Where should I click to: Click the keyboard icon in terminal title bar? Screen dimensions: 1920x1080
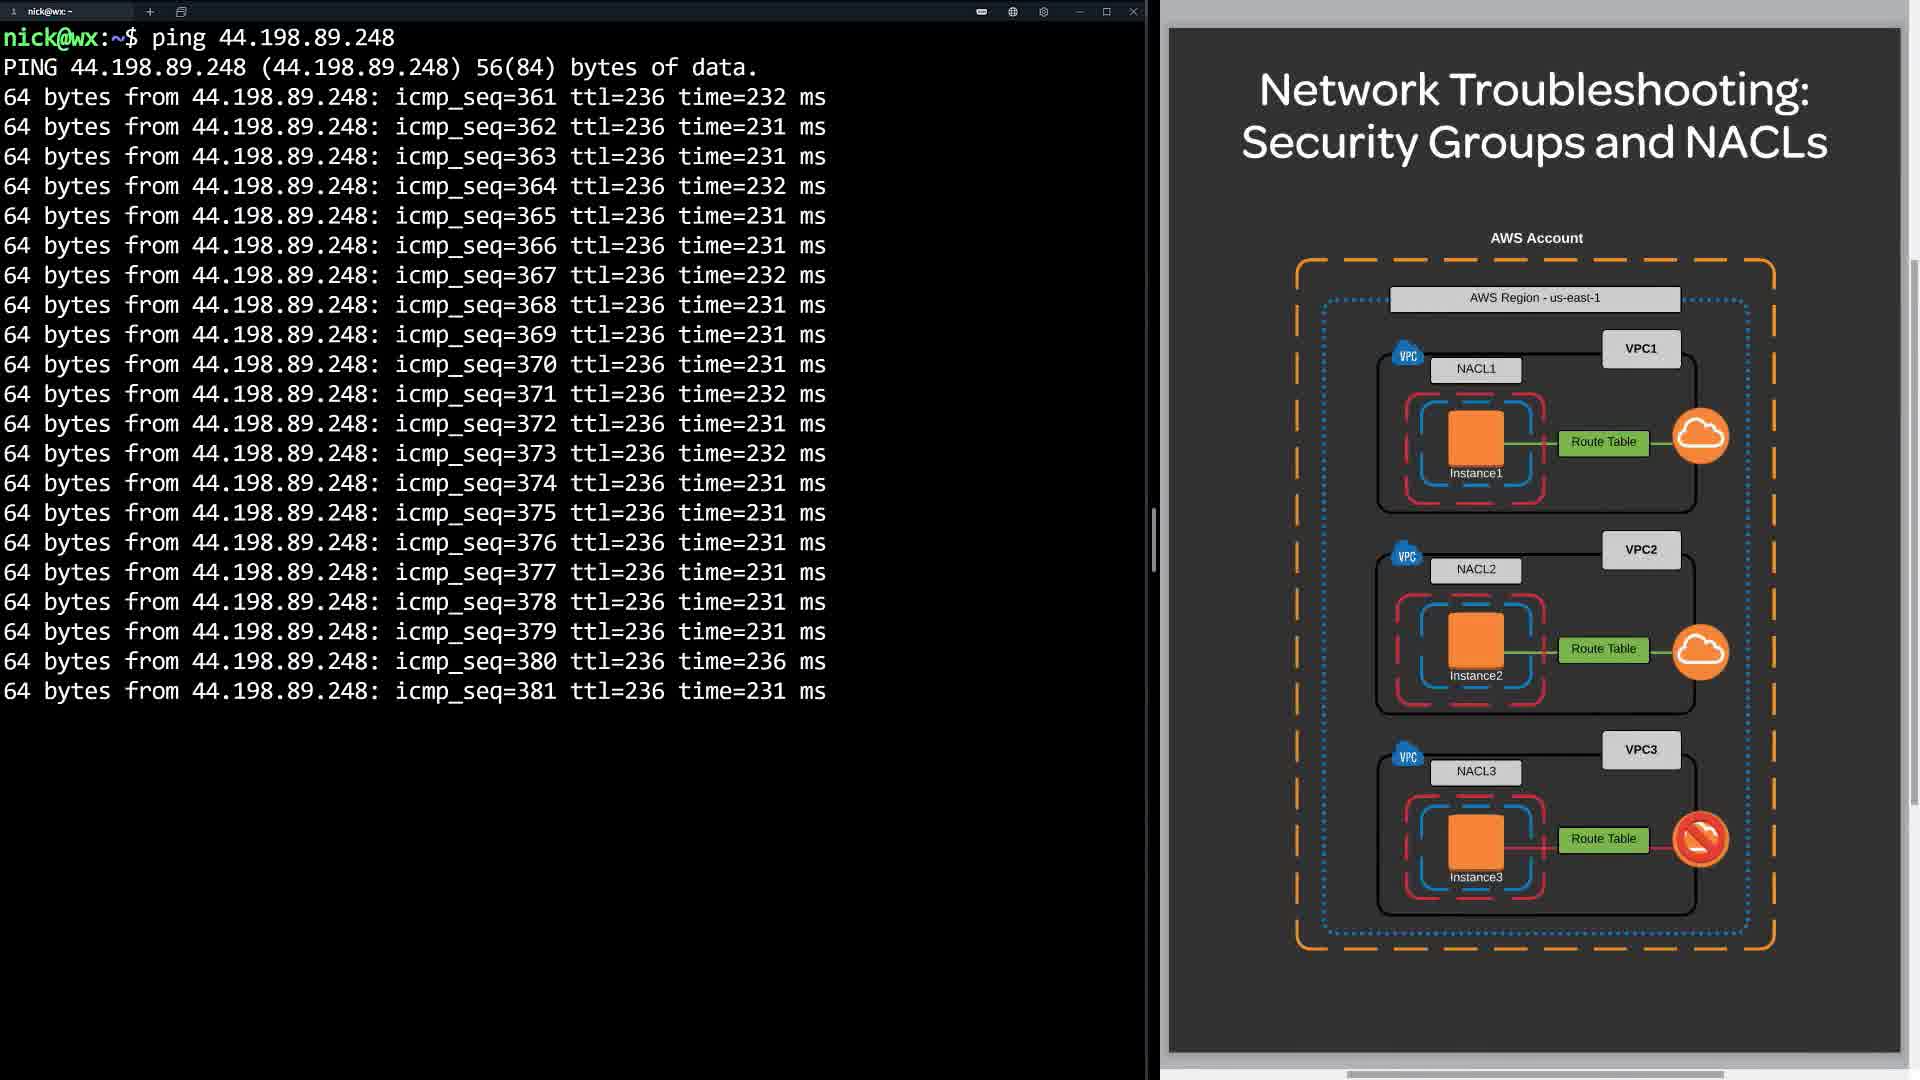(x=981, y=12)
